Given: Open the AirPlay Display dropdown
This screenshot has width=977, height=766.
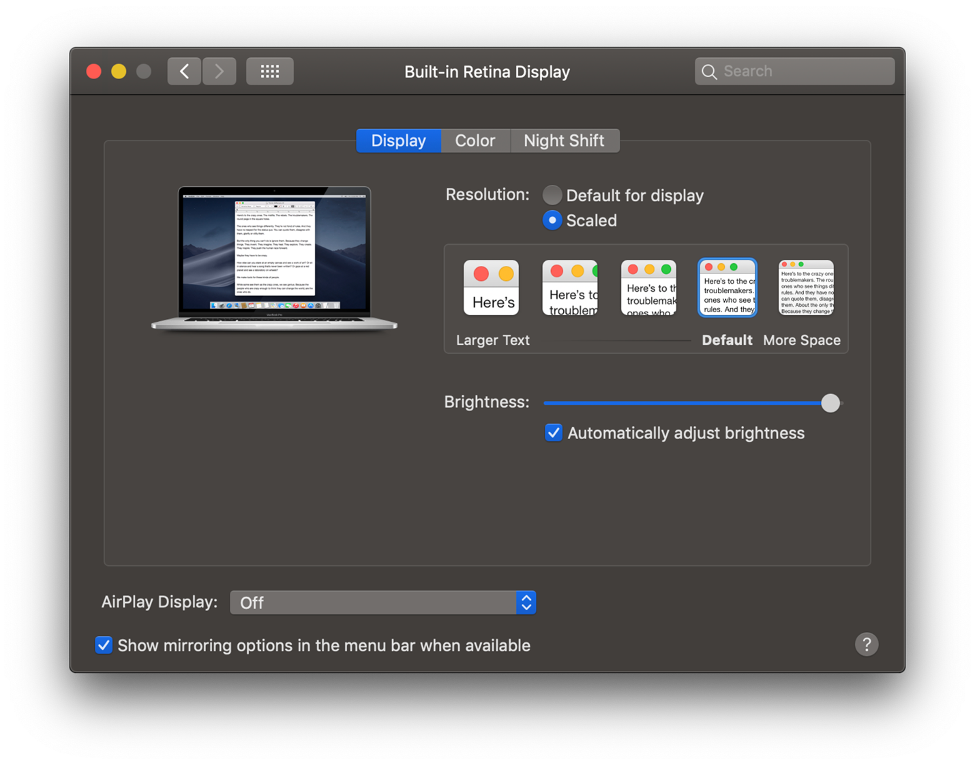Looking at the screenshot, I should (x=383, y=603).
